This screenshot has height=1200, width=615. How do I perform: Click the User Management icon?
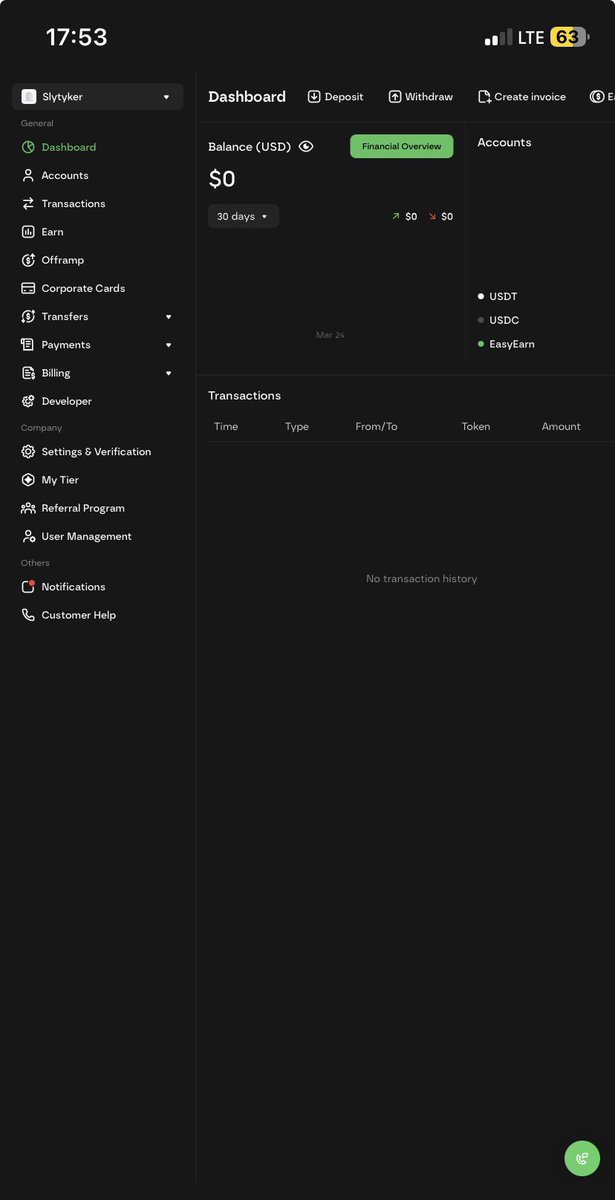[28, 536]
